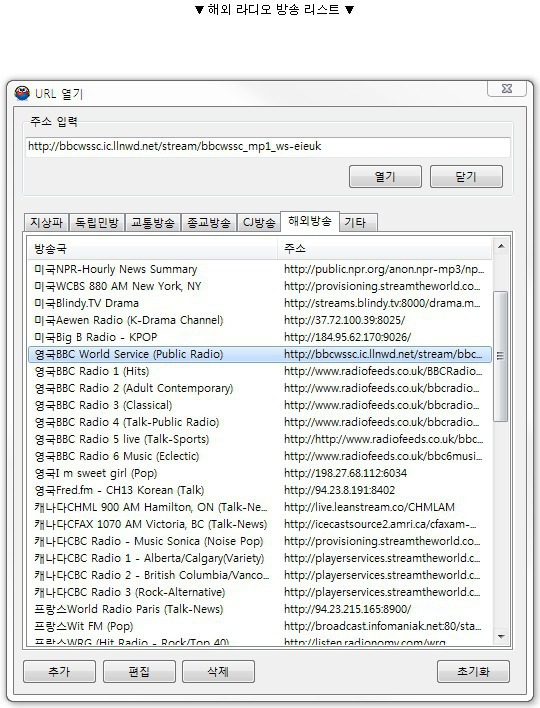Select 영국BBC Radio 2 (Adult Contemporary)
Screen dimensions: 540x708
pos(259,388)
